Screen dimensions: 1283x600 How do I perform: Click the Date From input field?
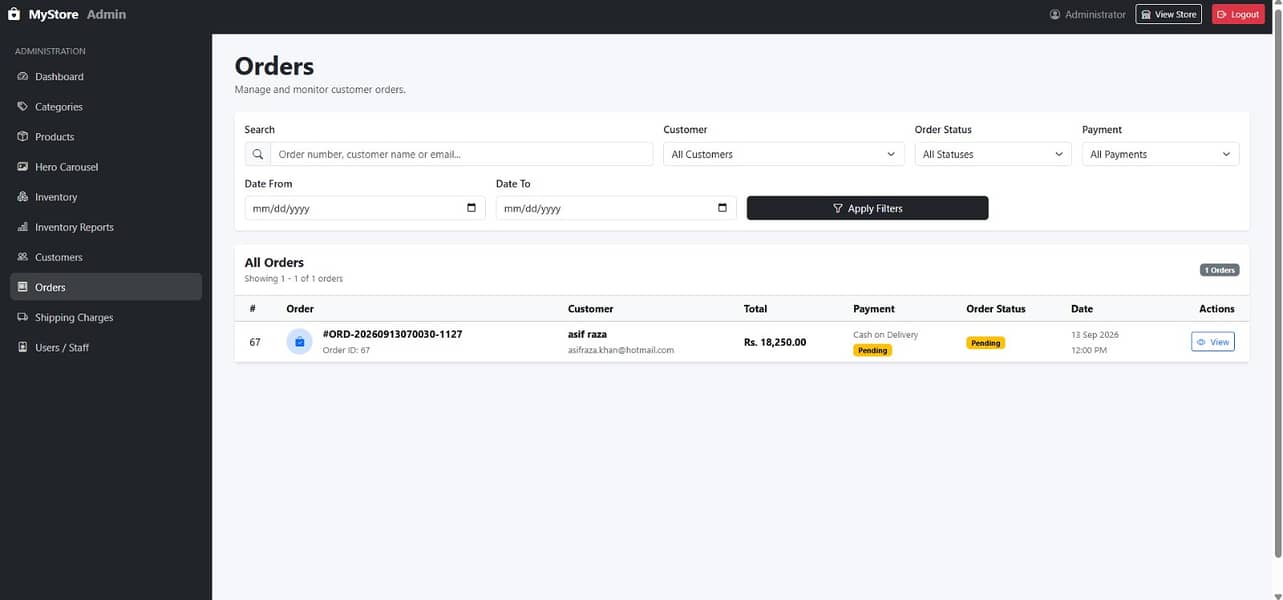tap(365, 208)
